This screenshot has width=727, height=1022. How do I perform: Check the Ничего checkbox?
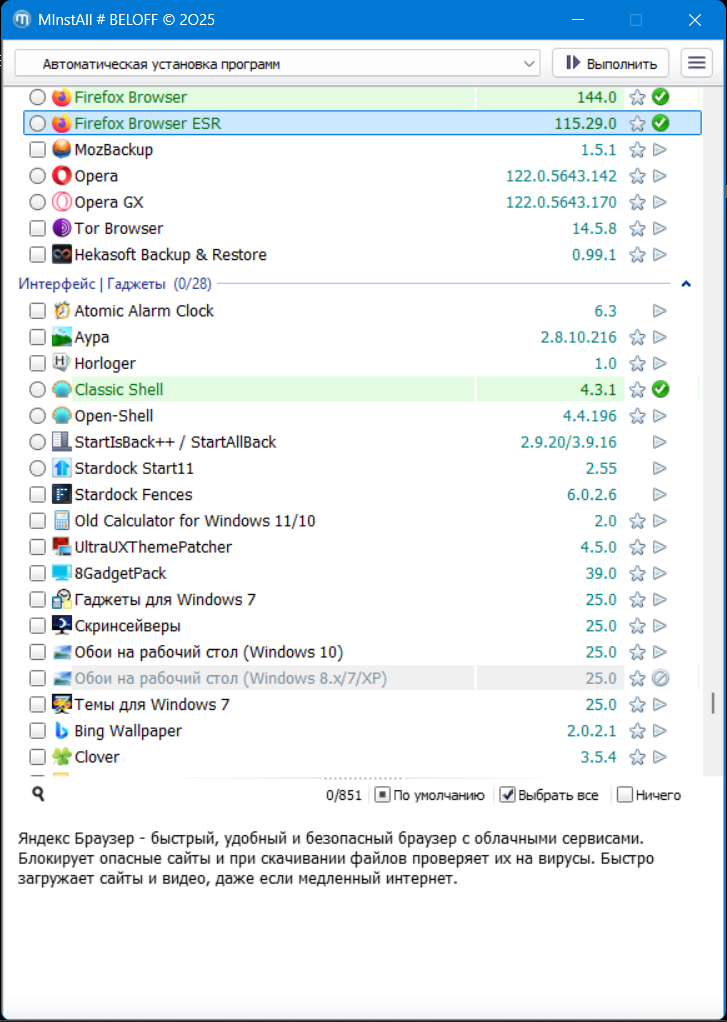coord(625,795)
